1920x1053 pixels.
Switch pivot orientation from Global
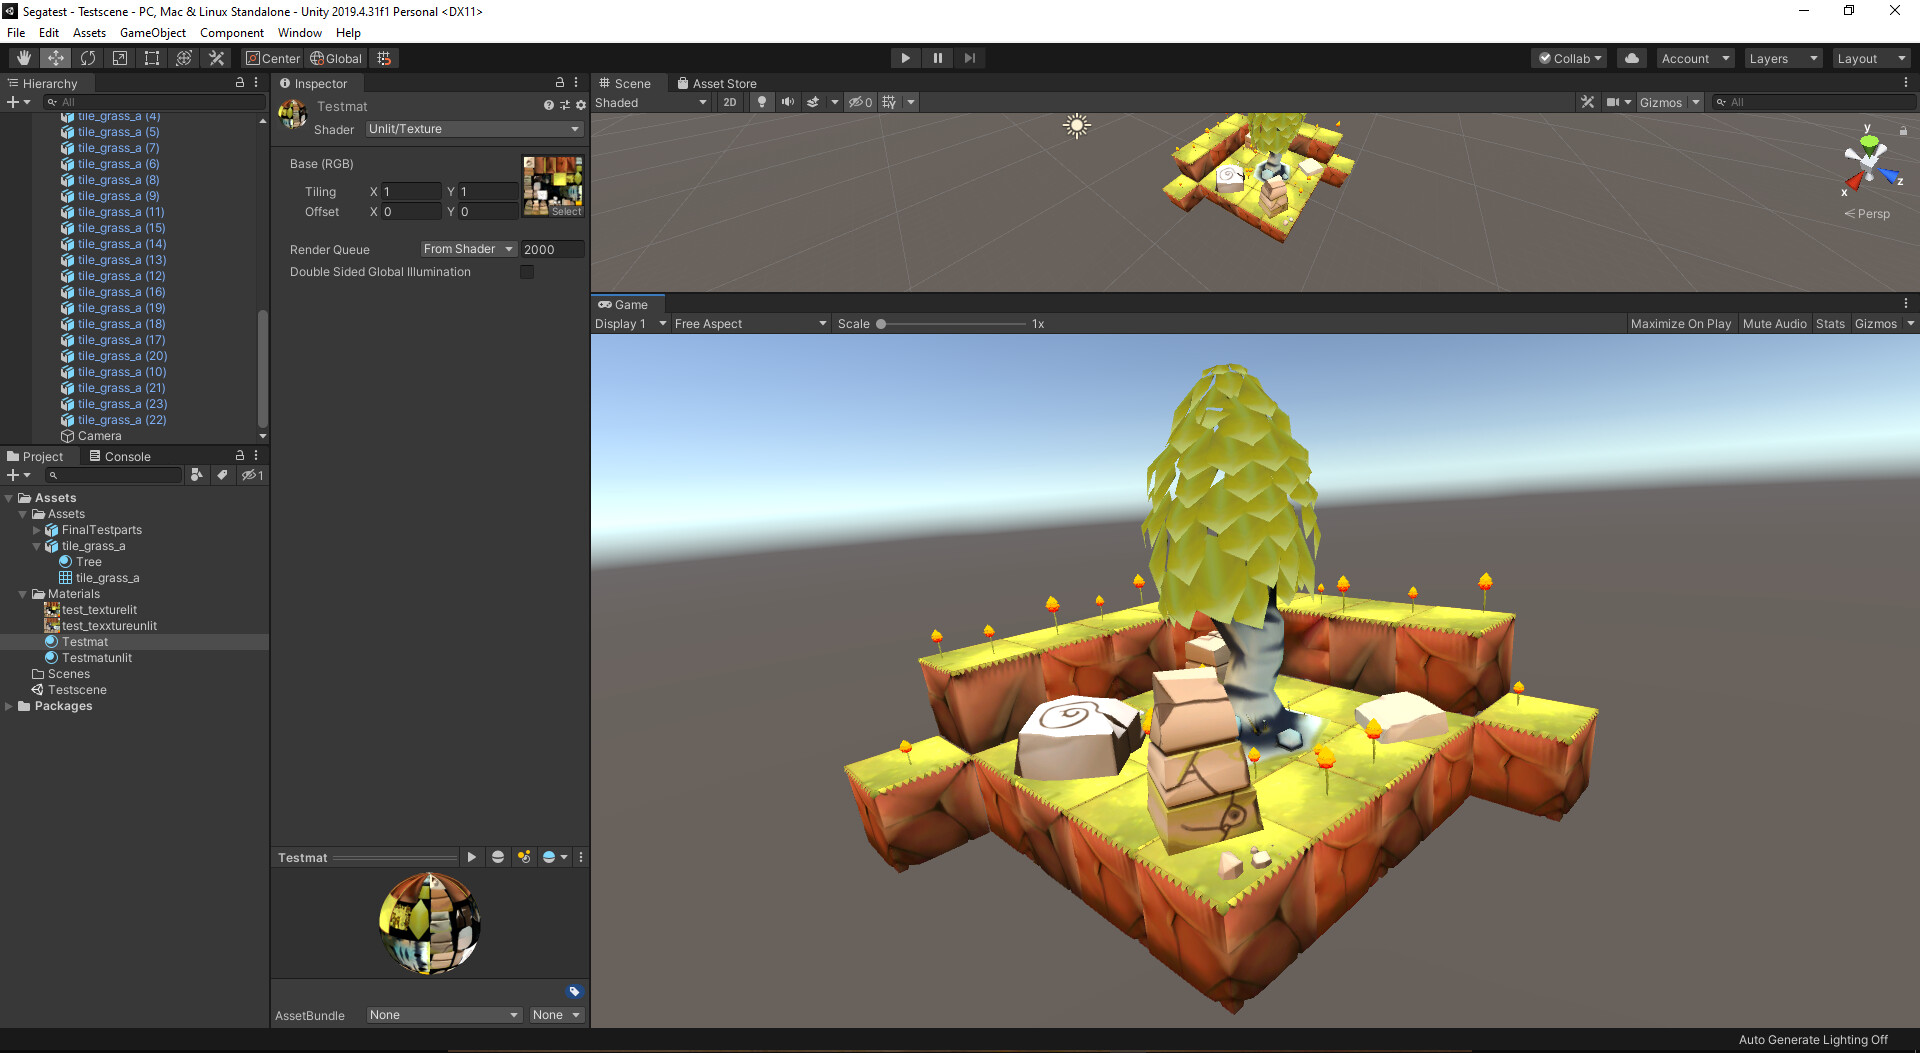336,57
